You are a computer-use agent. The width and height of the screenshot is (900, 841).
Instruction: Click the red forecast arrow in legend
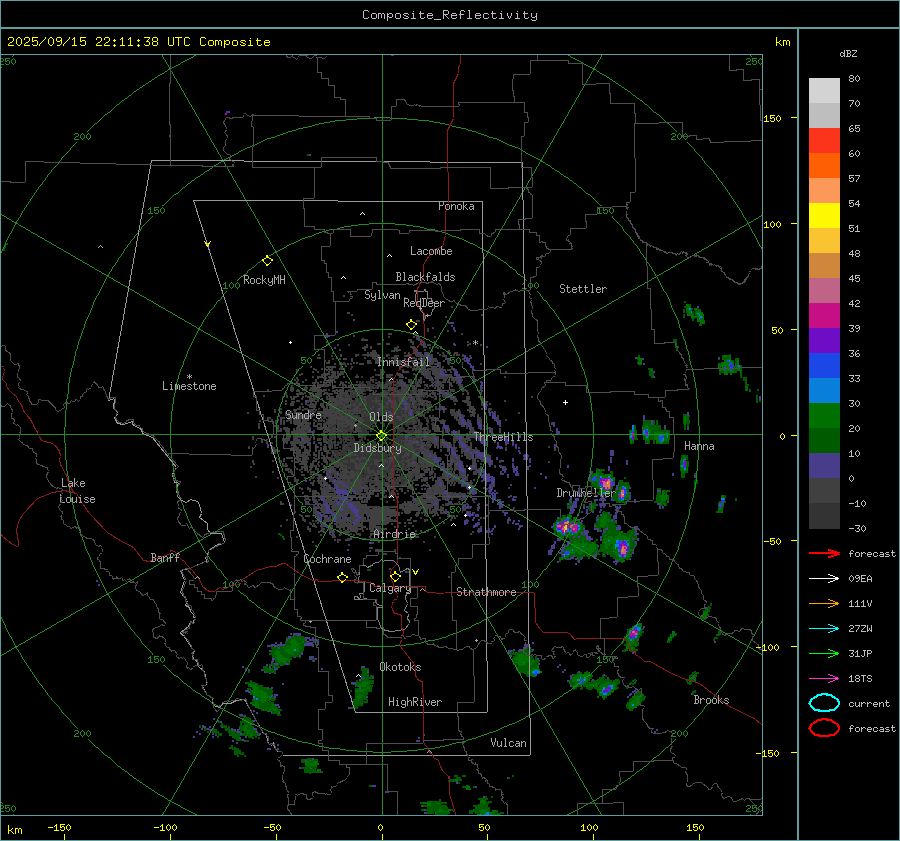point(824,553)
